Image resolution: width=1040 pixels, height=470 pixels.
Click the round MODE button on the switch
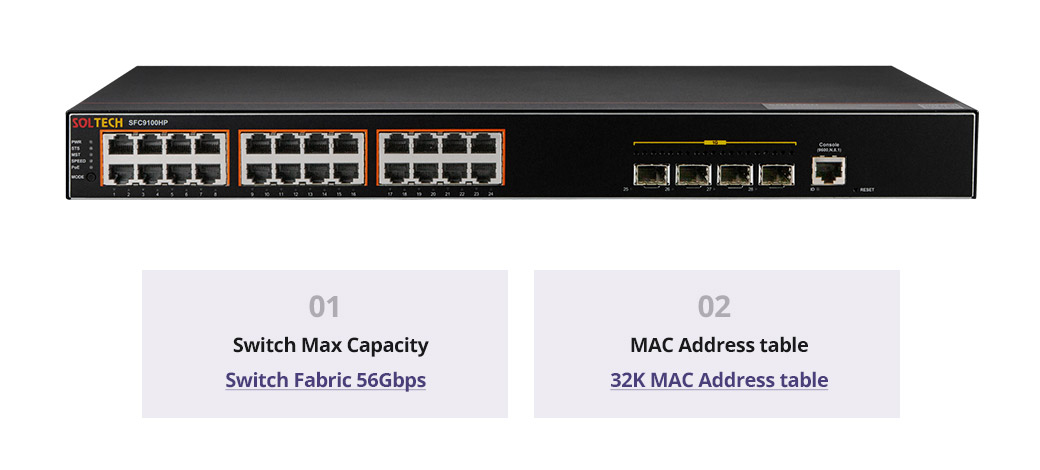pyautogui.click(x=91, y=177)
